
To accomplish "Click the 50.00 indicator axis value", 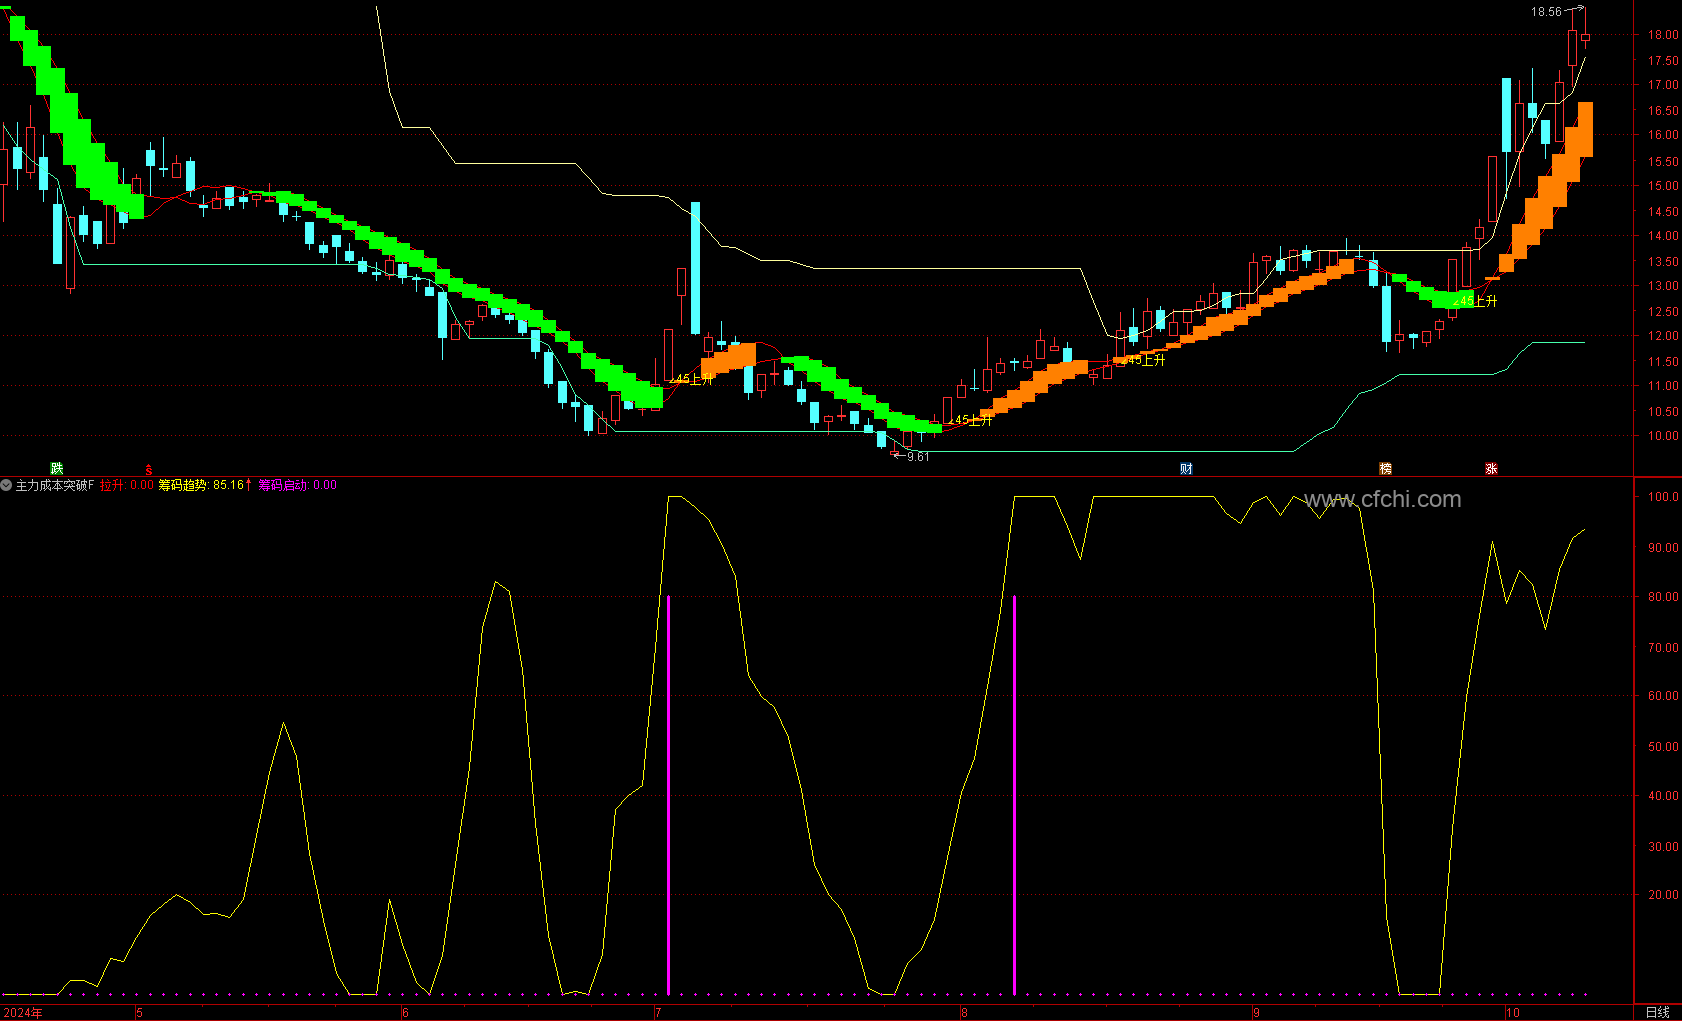I will pyautogui.click(x=1663, y=747).
